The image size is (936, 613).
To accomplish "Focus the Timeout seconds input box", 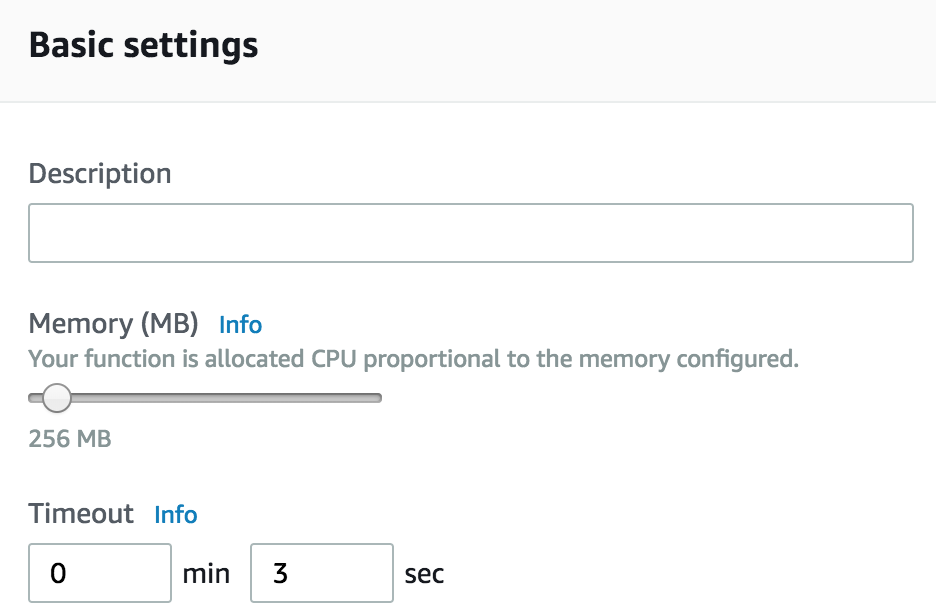I will coord(322,573).
